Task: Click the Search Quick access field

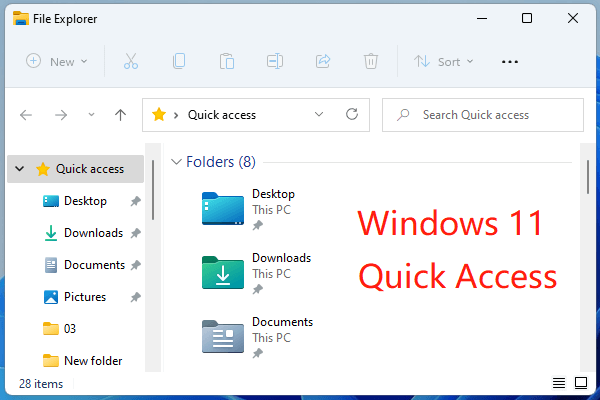Action: [483, 115]
